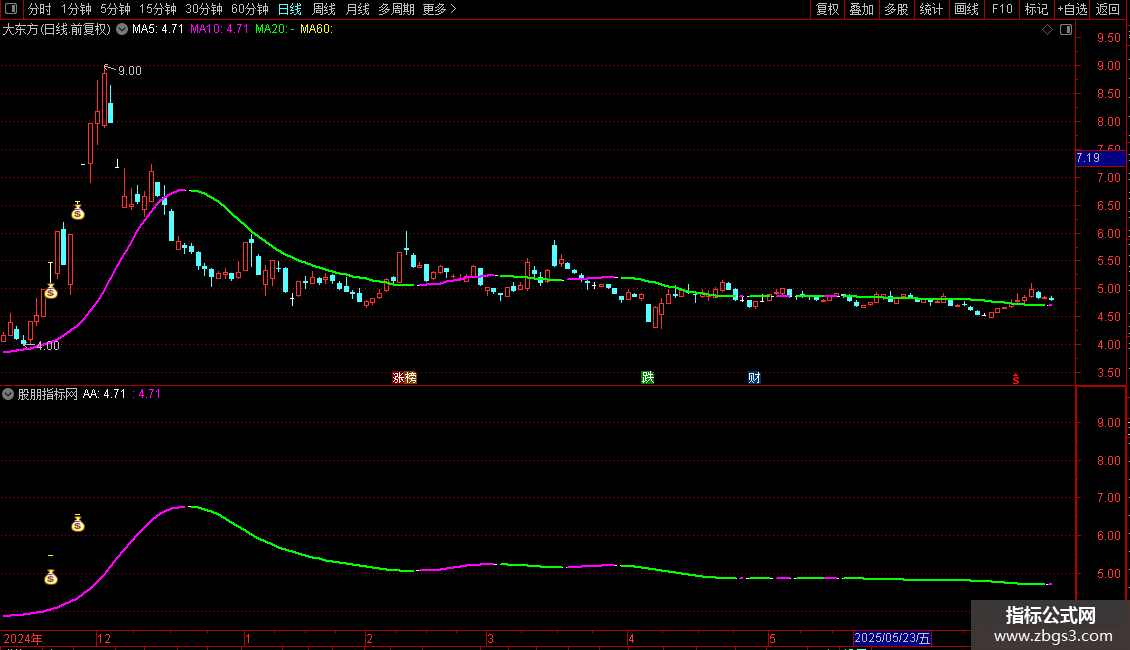Image resolution: width=1130 pixels, height=650 pixels.
Task: Switch to 周线 weekly chart
Action: [324, 9]
